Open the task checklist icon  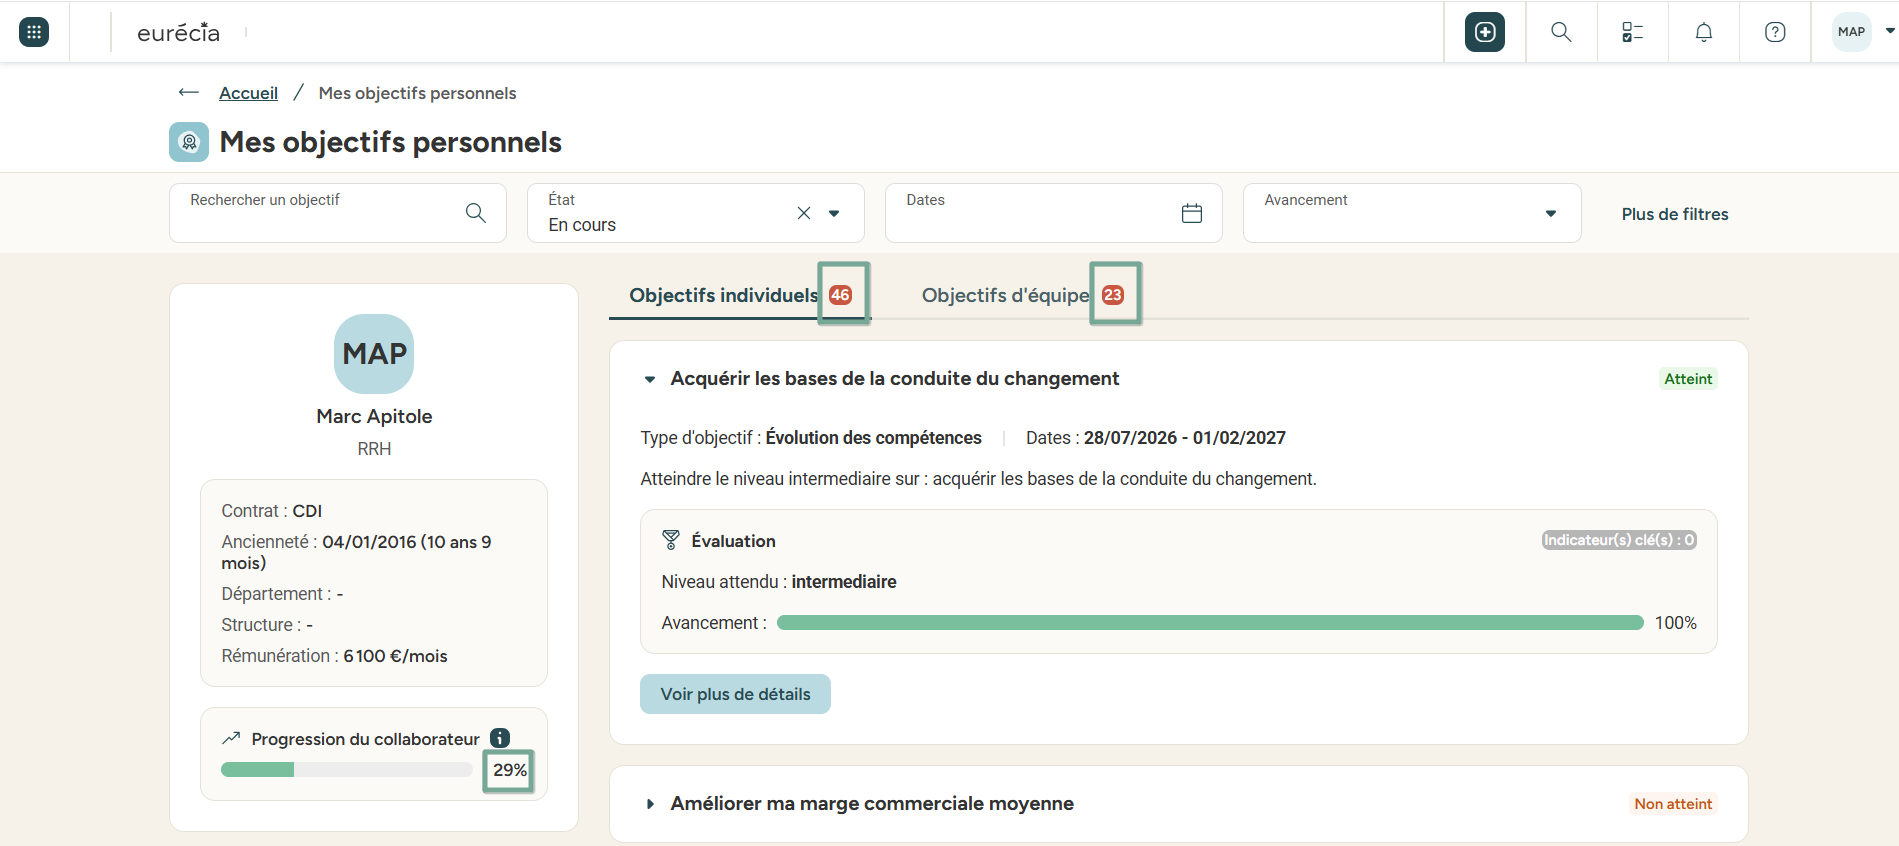1632,32
